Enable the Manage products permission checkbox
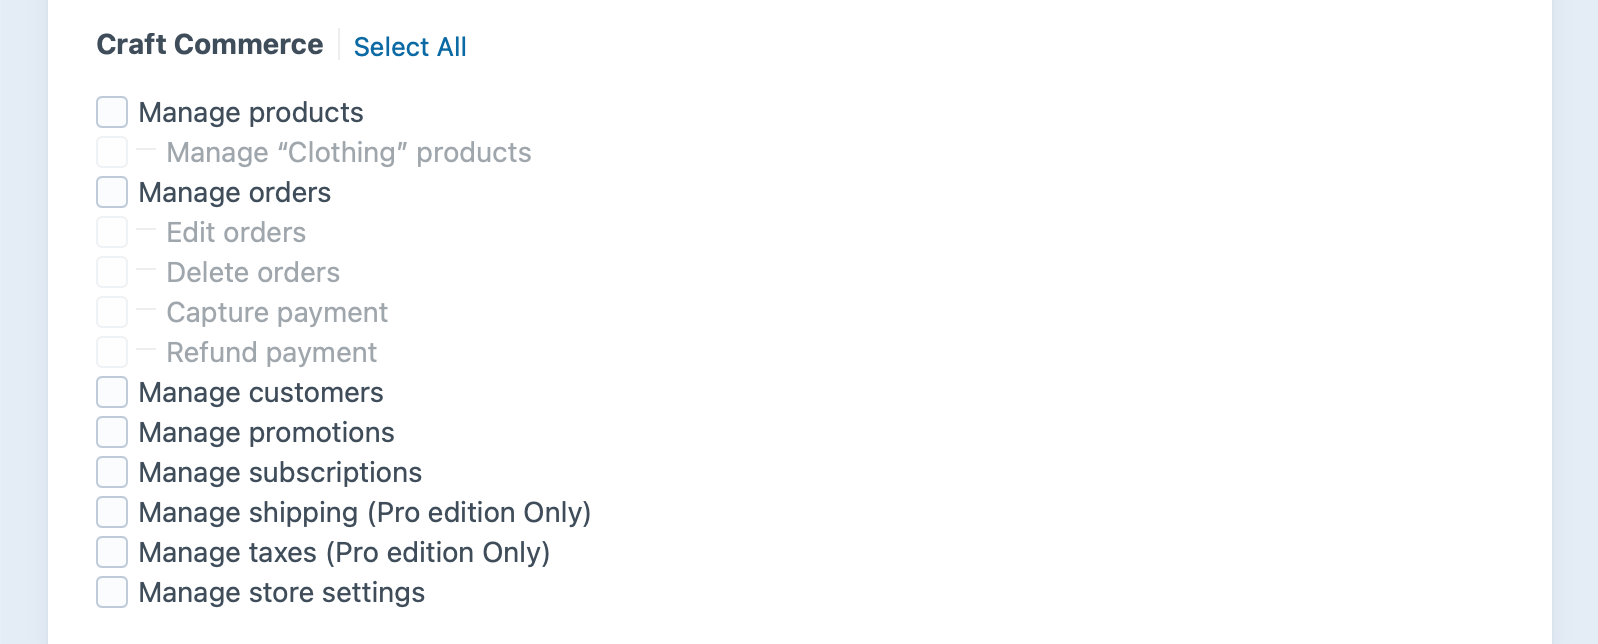This screenshot has height=644, width=1598. 111,112
